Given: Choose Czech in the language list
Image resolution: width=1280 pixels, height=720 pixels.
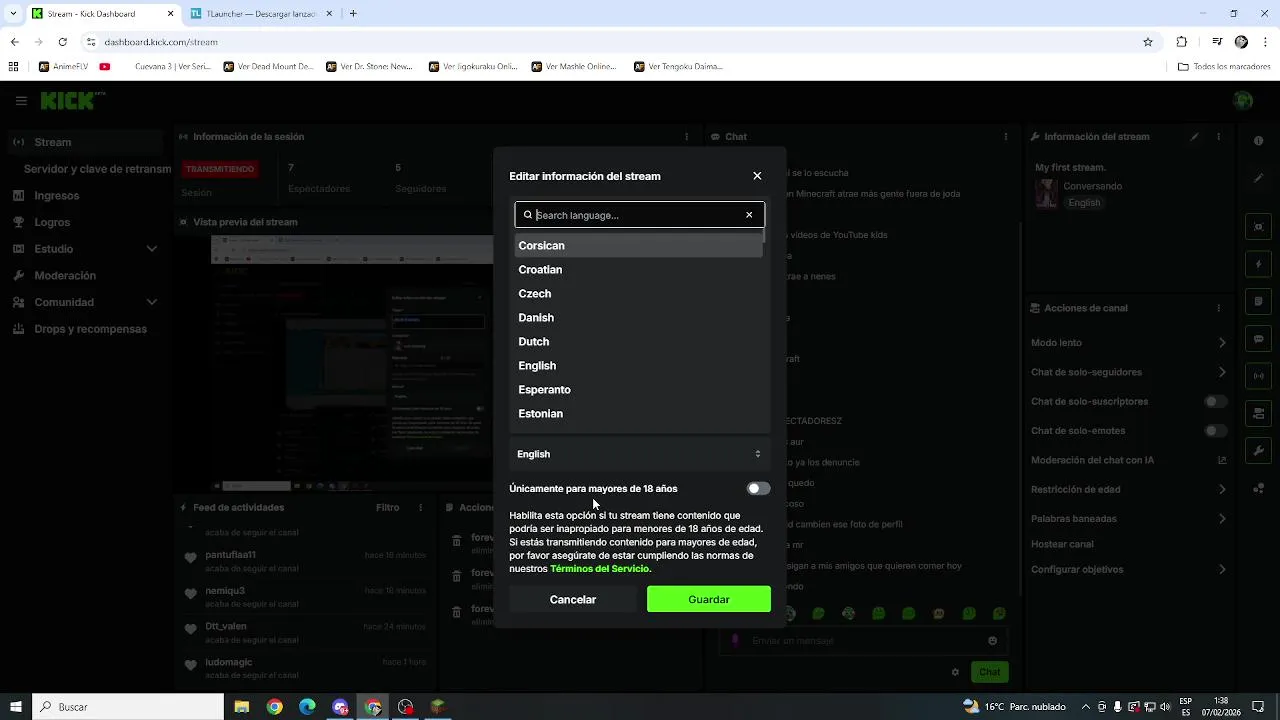Looking at the screenshot, I should [639, 294].
